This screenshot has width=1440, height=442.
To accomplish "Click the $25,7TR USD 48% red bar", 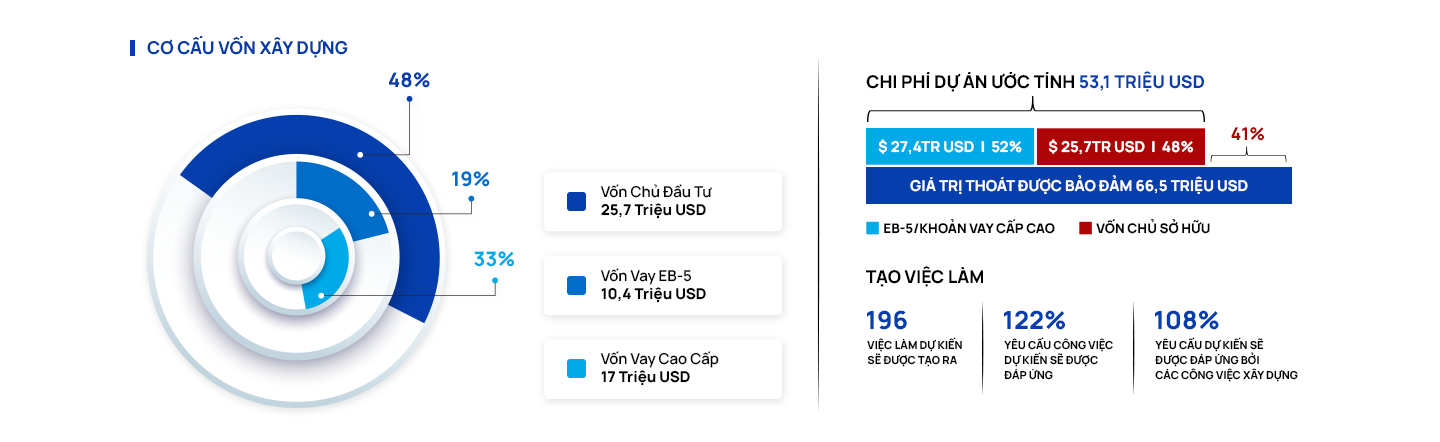I will [x=1121, y=146].
